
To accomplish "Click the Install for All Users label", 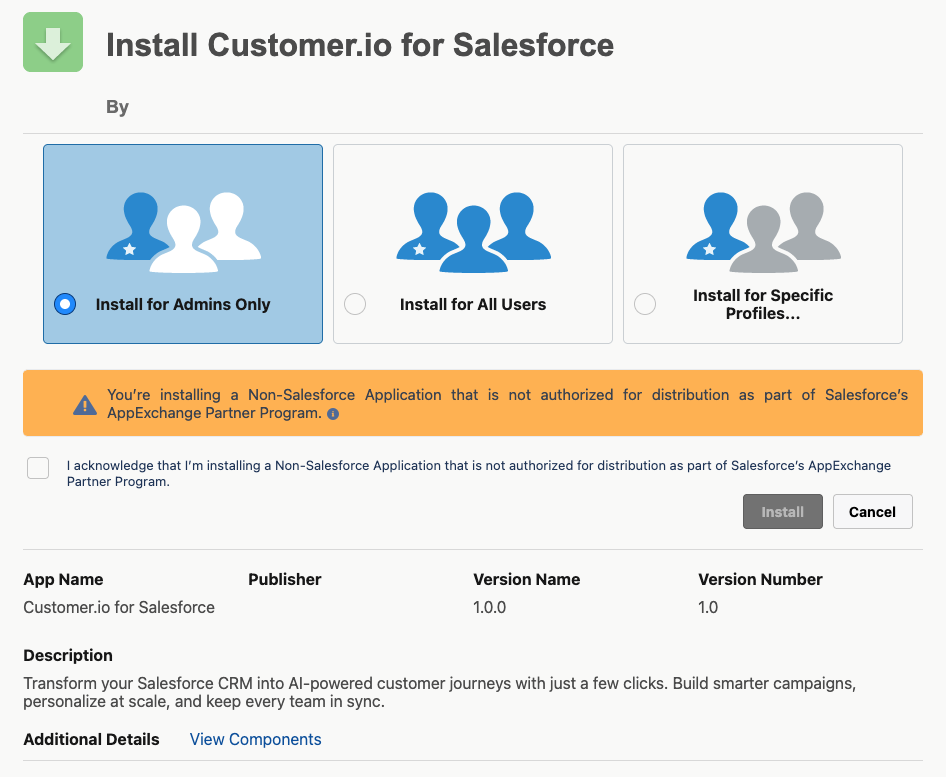I will pyautogui.click(x=473, y=305).
